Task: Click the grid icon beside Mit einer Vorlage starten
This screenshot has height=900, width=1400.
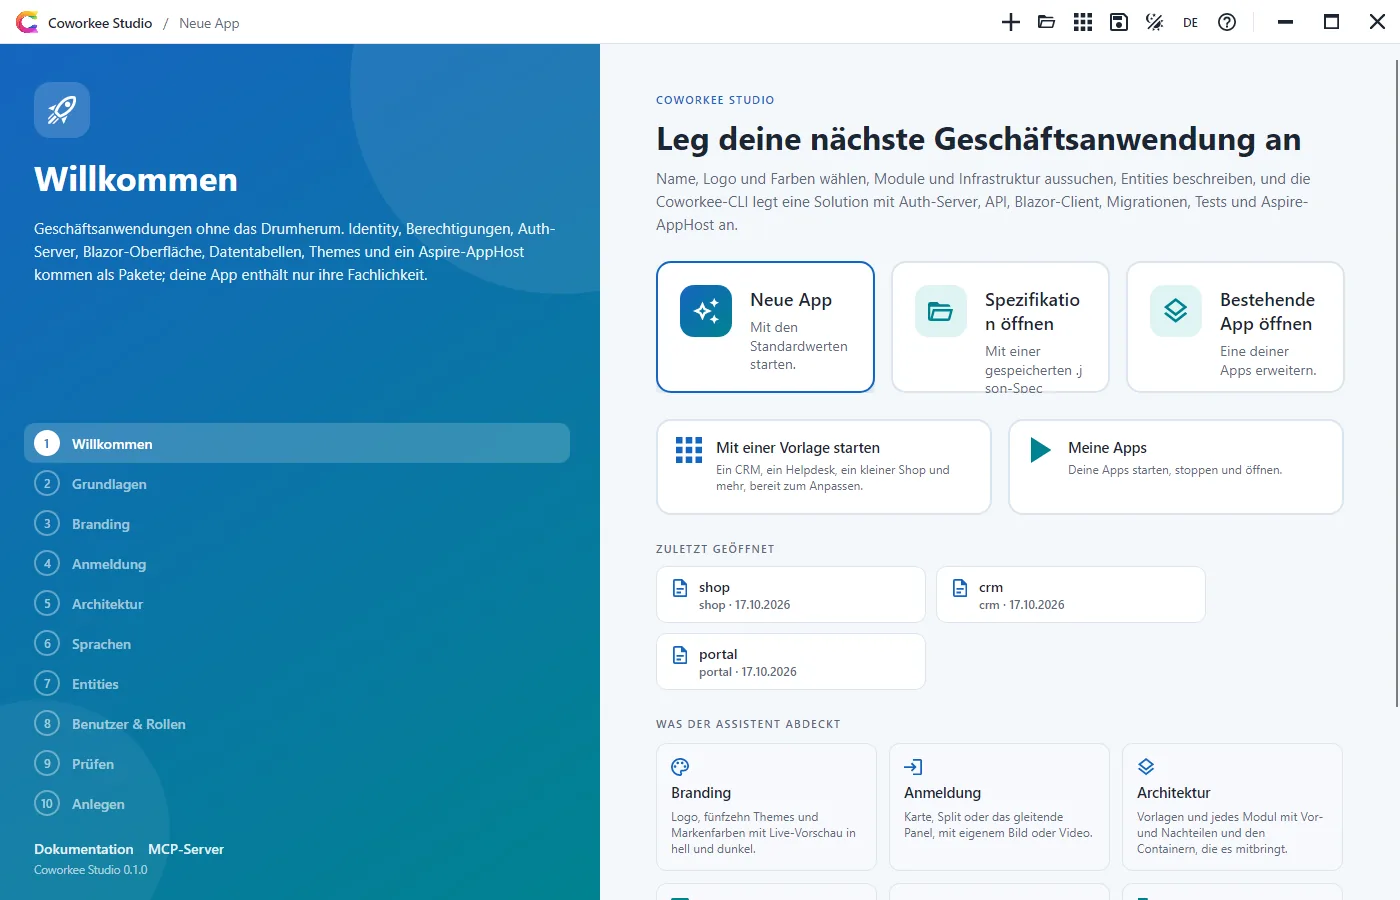Action: 689,450
